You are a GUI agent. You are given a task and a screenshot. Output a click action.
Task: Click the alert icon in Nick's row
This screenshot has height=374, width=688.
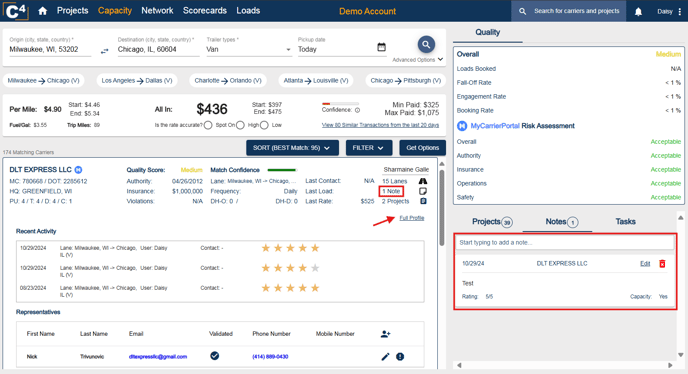point(400,356)
